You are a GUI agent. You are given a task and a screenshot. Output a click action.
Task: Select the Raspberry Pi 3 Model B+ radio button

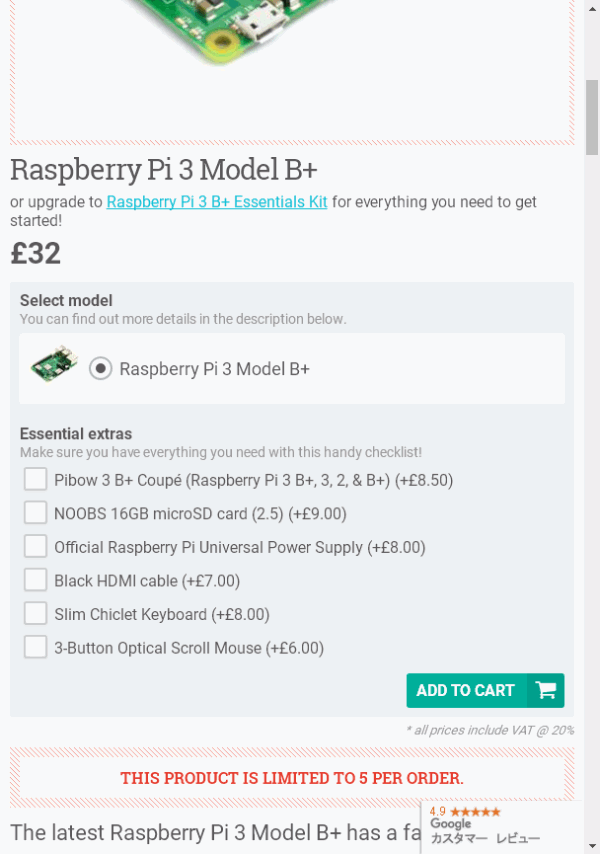click(x=100, y=367)
